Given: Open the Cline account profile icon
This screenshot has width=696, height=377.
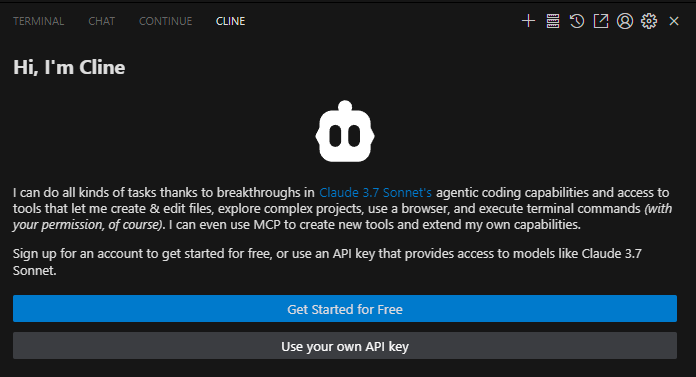Looking at the screenshot, I should [625, 21].
